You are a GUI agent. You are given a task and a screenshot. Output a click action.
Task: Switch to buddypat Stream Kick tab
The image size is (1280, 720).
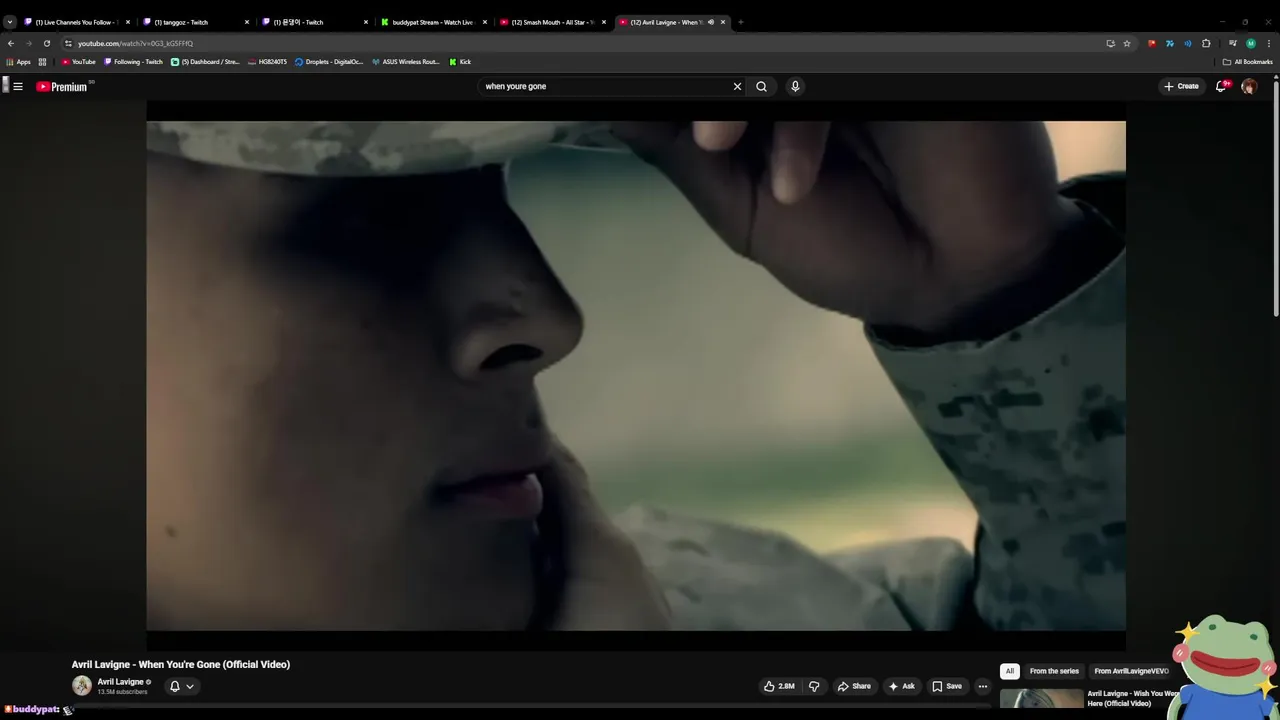434,22
